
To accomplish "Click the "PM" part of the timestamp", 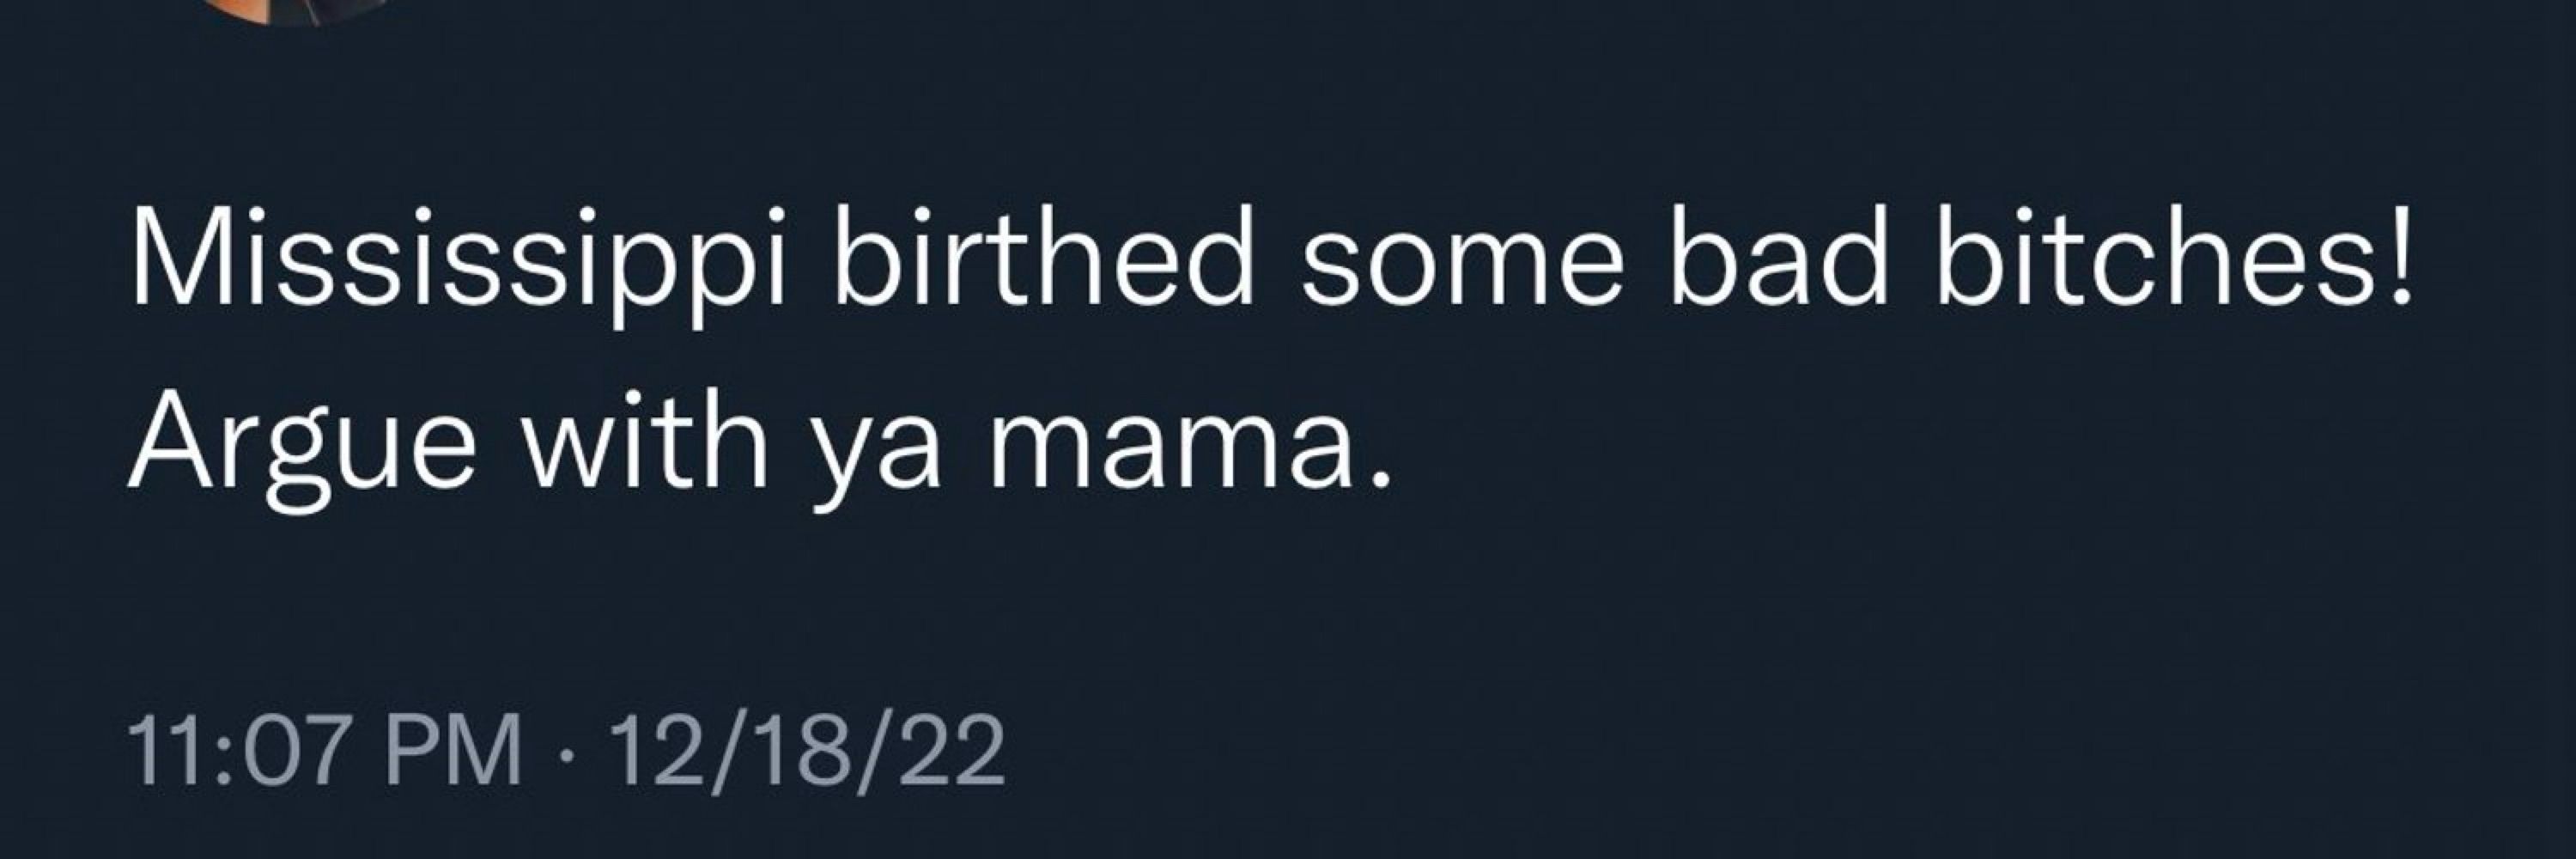I will 453,749.
